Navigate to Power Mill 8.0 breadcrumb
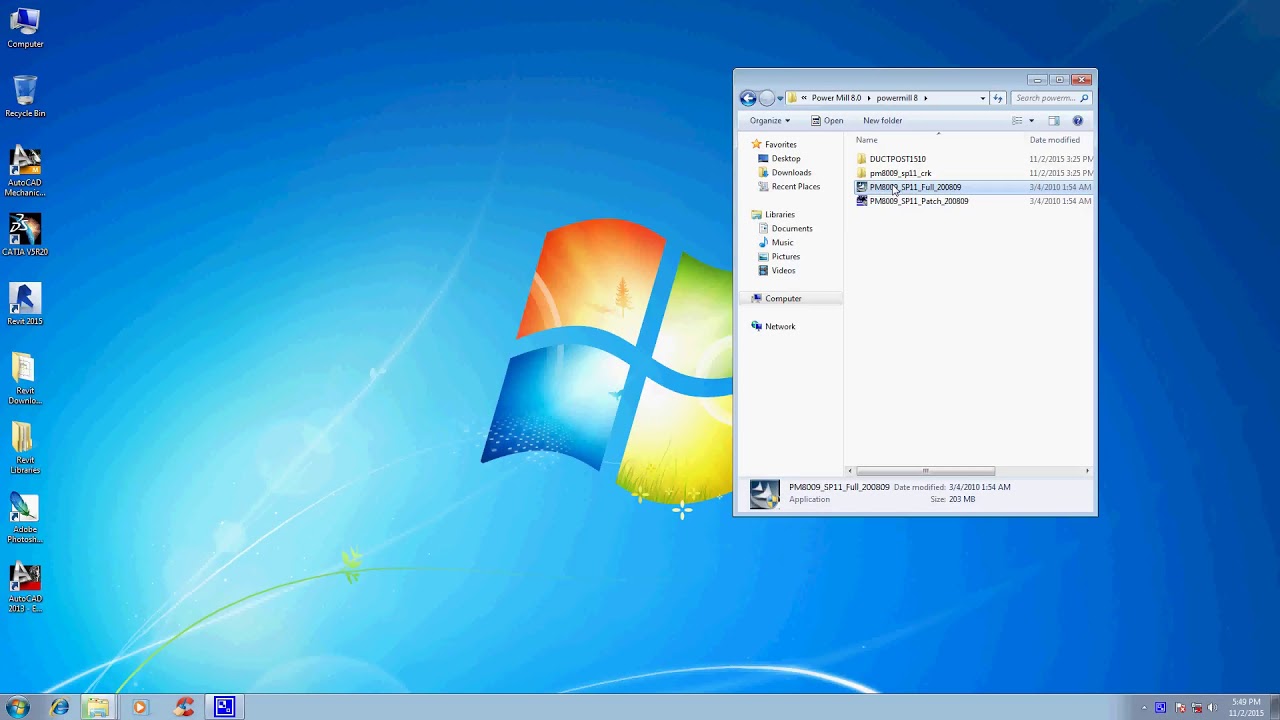The height and width of the screenshot is (720, 1280). (836, 98)
